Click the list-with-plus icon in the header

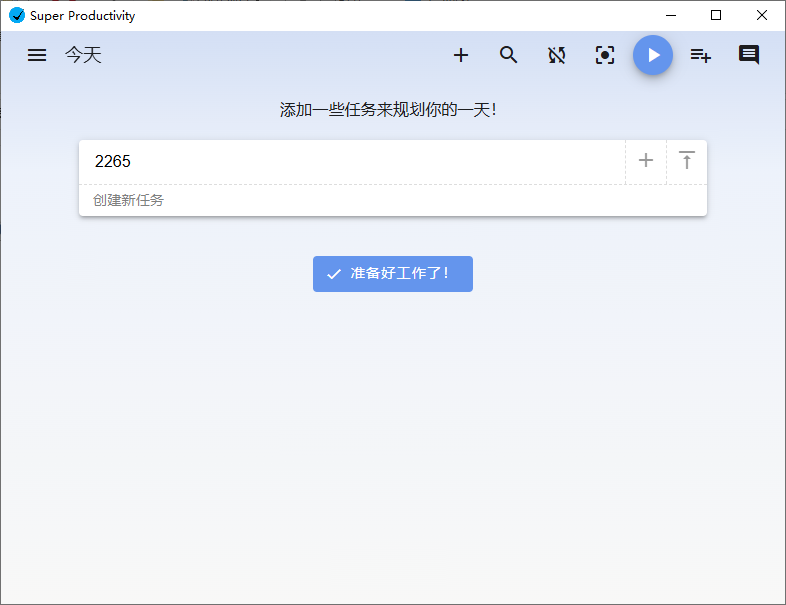click(x=701, y=55)
